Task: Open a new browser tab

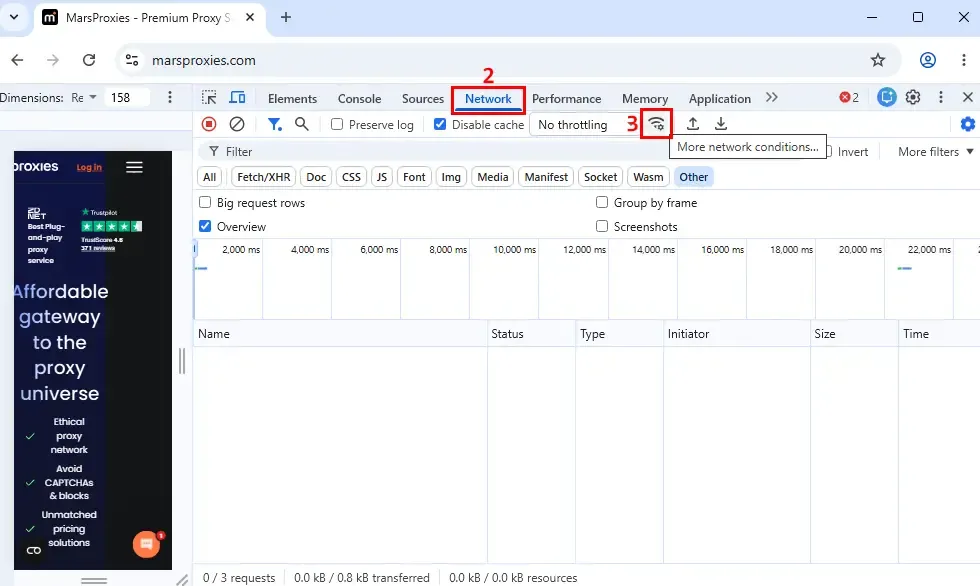Action: [x=286, y=17]
